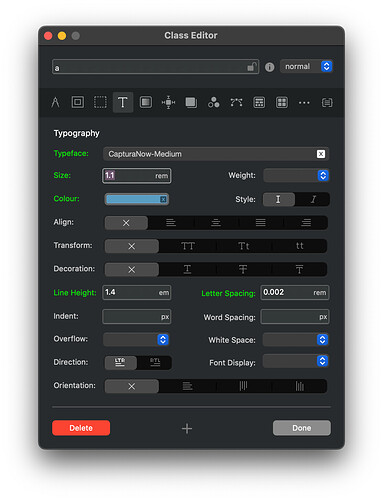Set Decoration to none
The image size is (382, 500).
click(x=132, y=269)
